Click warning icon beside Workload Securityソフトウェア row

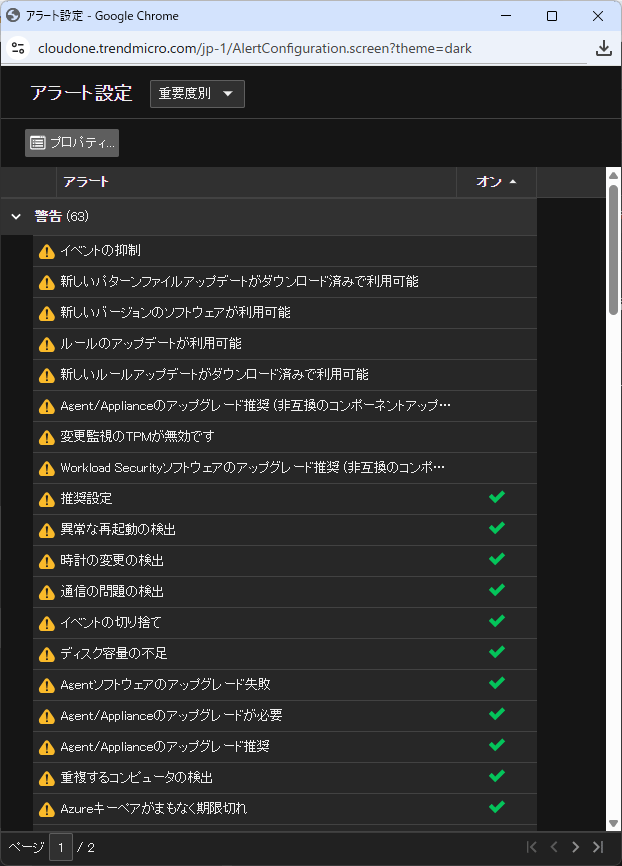[x=47, y=468]
